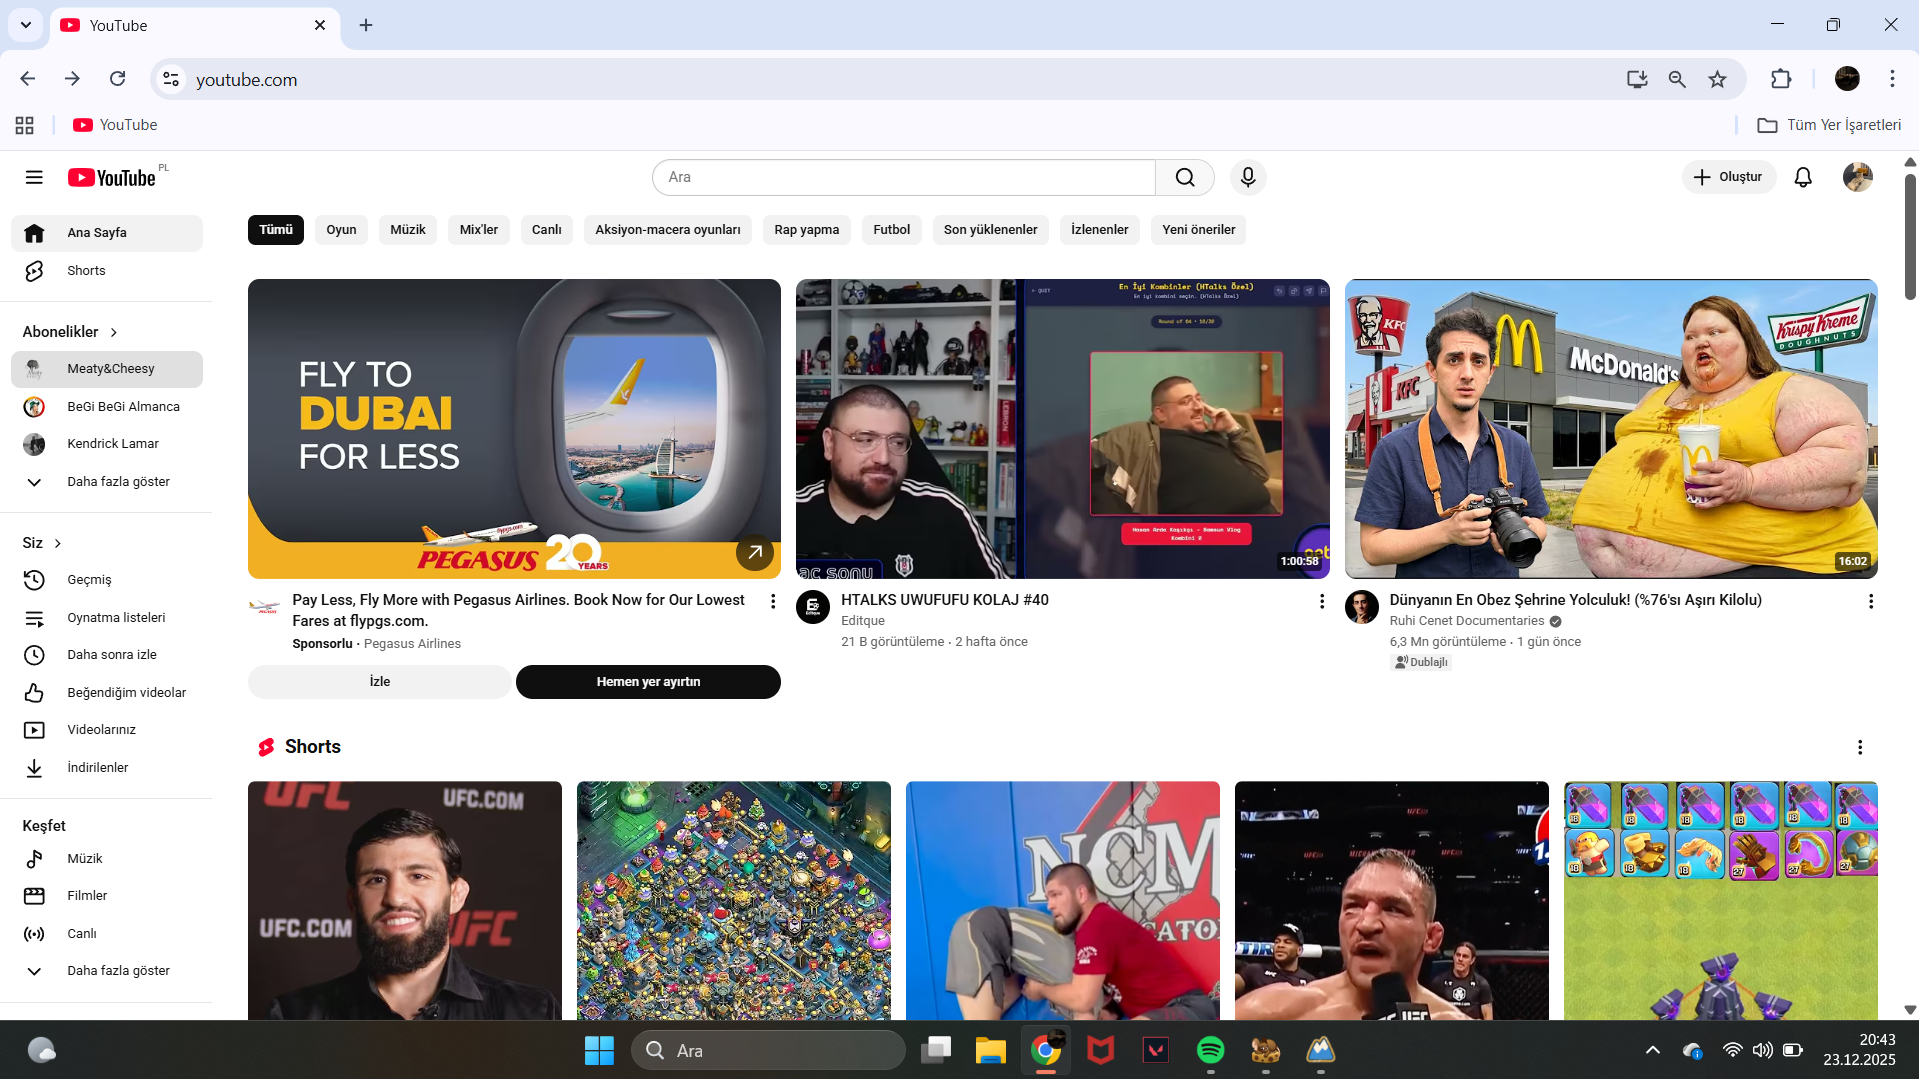Open Filmler in Keşfet section
Screen dimensions: 1919x1079
coord(107,896)
